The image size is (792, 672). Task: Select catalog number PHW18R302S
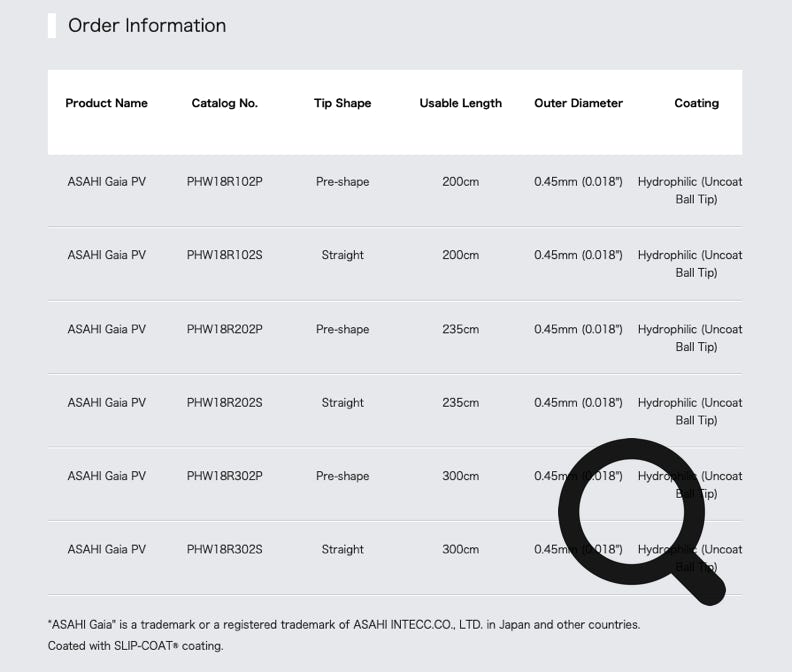(x=225, y=549)
